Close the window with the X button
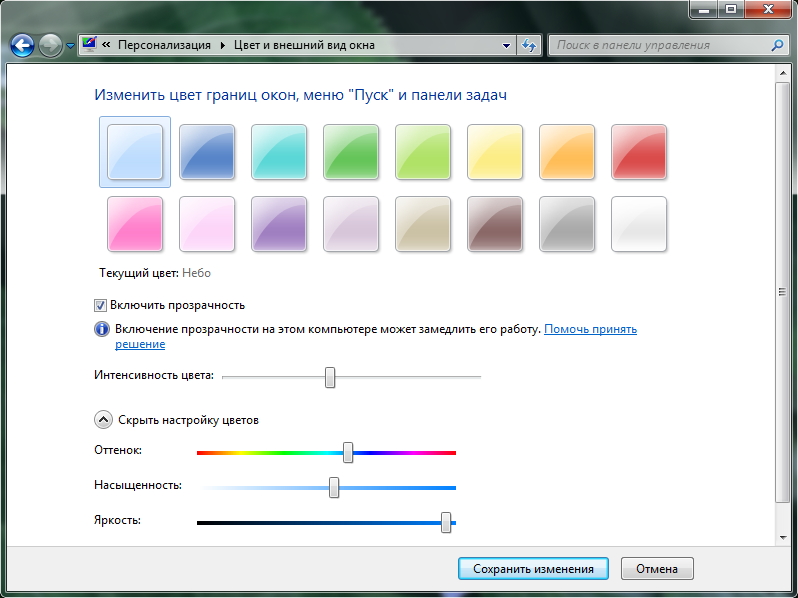798x598 pixels. (768, 9)
